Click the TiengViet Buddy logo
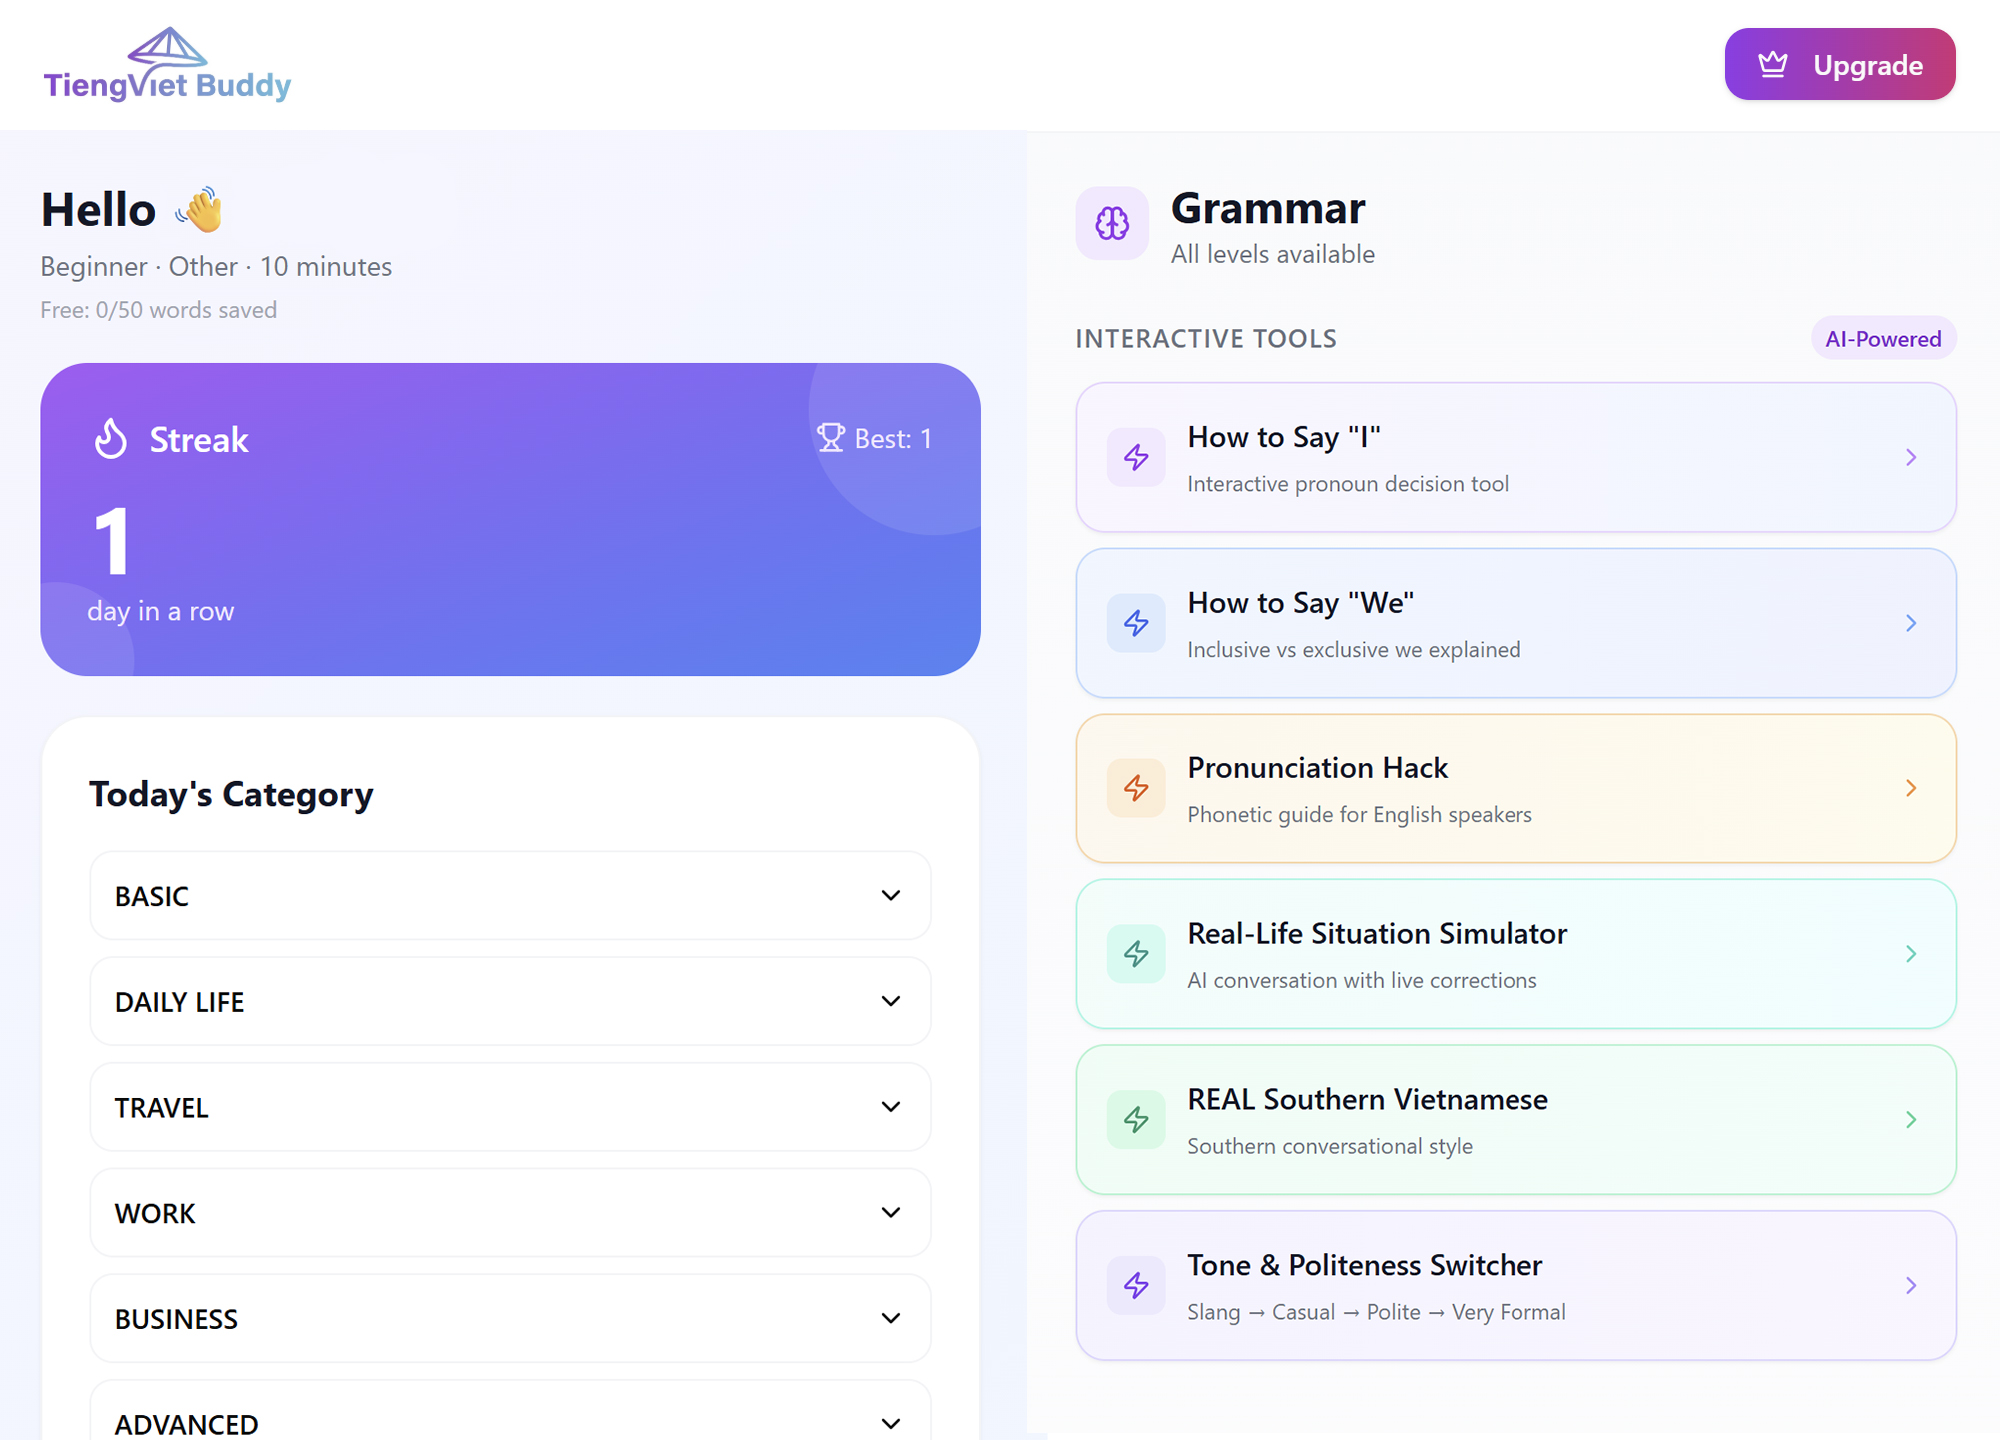2000x1440 pixels. (x=167, y=65)
